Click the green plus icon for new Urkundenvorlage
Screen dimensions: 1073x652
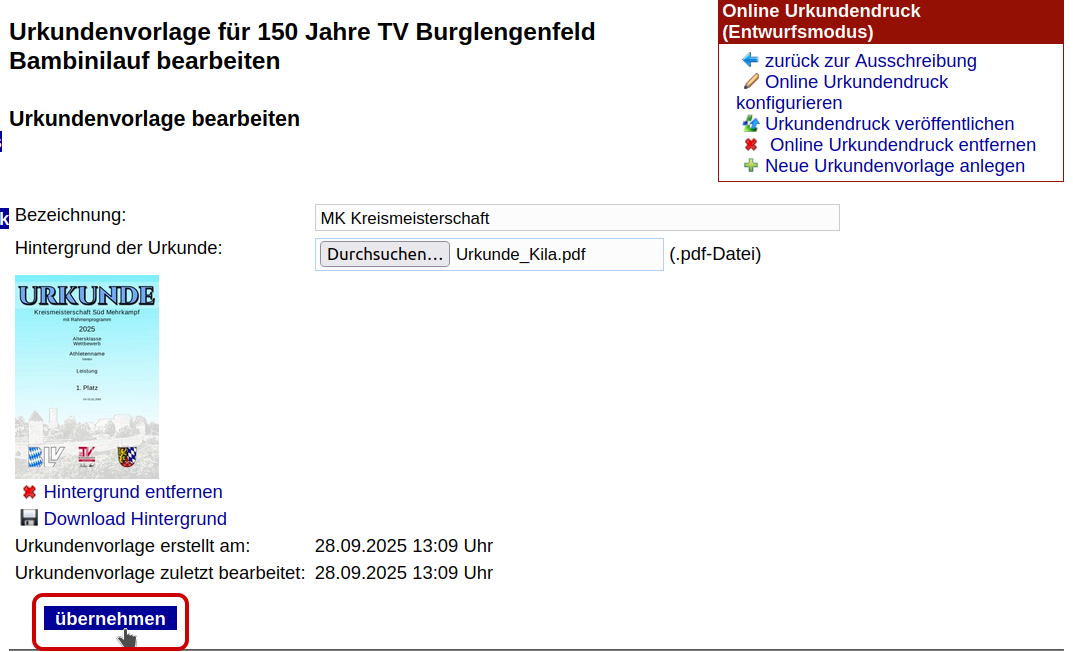click(x=751, y=166)
